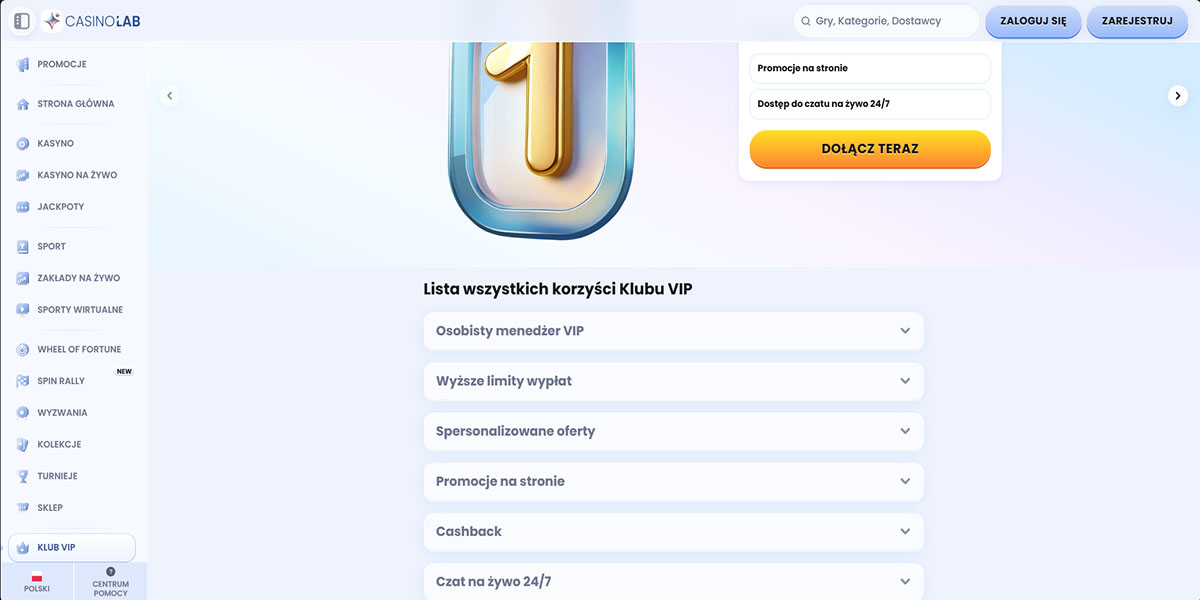Go to next carousel slide arrow
This screenshot has width=1200, height=600.
1178,95
